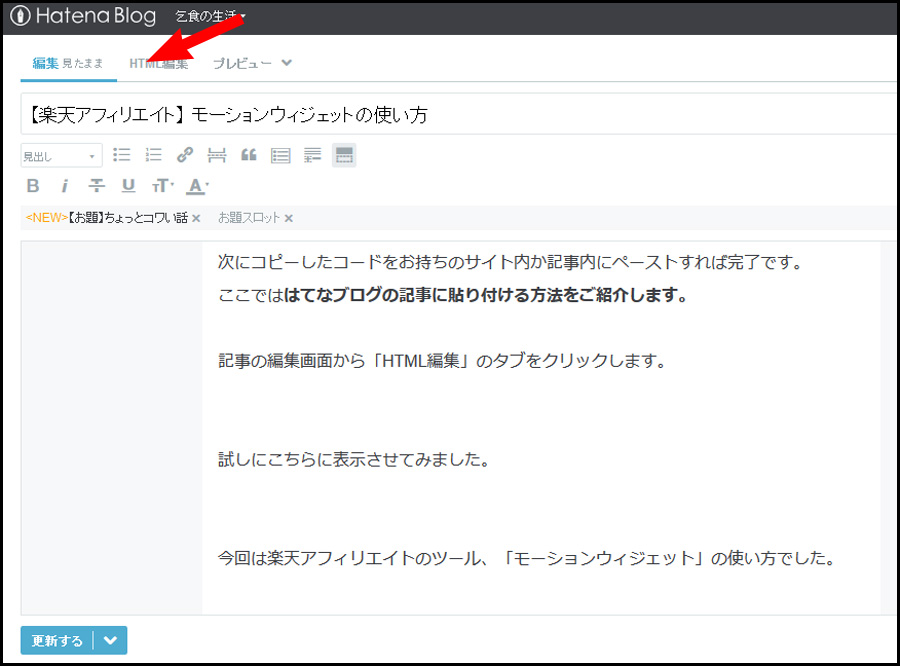The image size is (900, 666).
Task: Select the お題スロット topic
Action: point(249,218)
